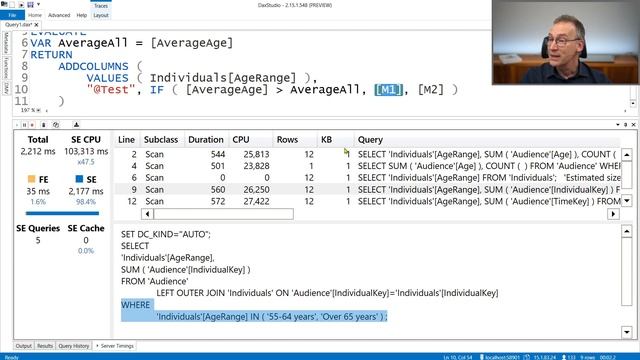Click SET DC_KIND="AUTO" in query detail
Screen dimensions: 640x360
point(166,234)
